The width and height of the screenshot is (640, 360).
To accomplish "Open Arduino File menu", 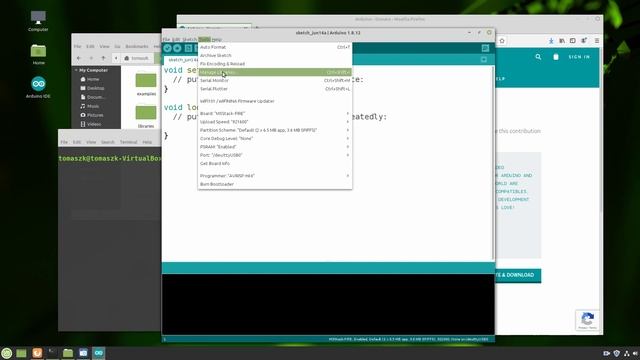I will point(166,40).
